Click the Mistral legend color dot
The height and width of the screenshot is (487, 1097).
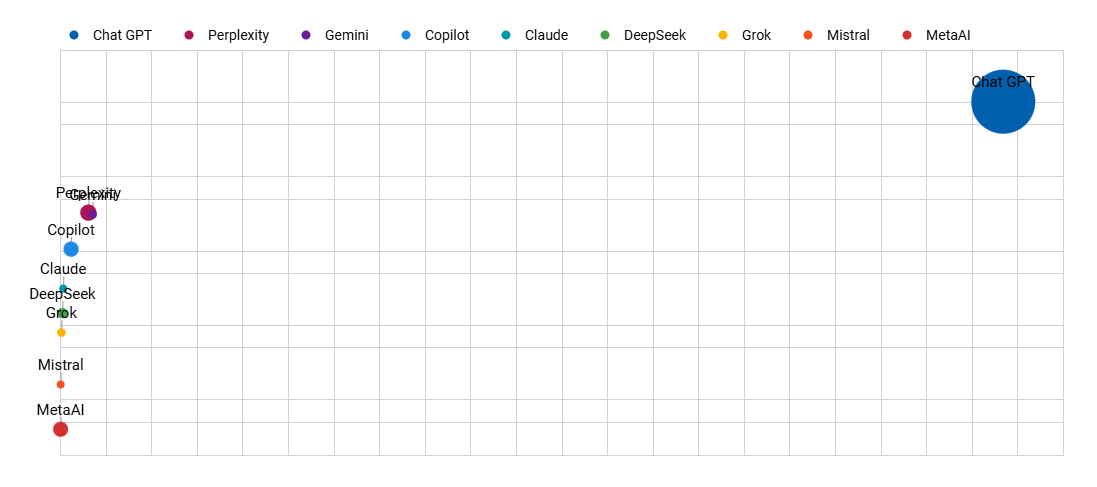[x=808, y=36]
